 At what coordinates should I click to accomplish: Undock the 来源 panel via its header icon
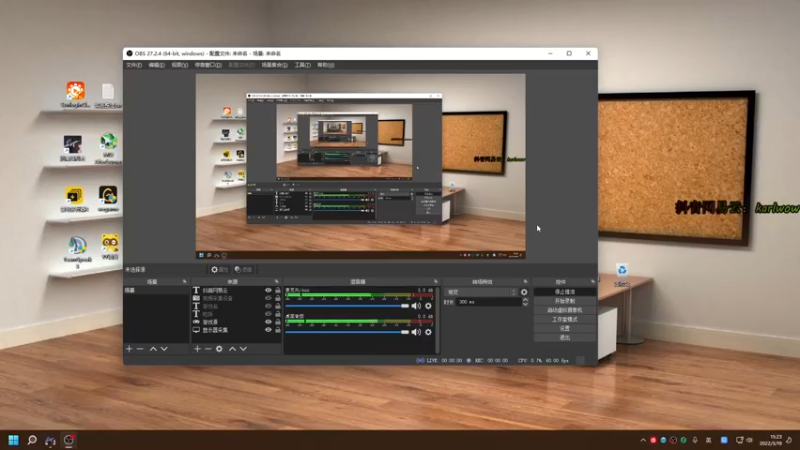point(277,282)
